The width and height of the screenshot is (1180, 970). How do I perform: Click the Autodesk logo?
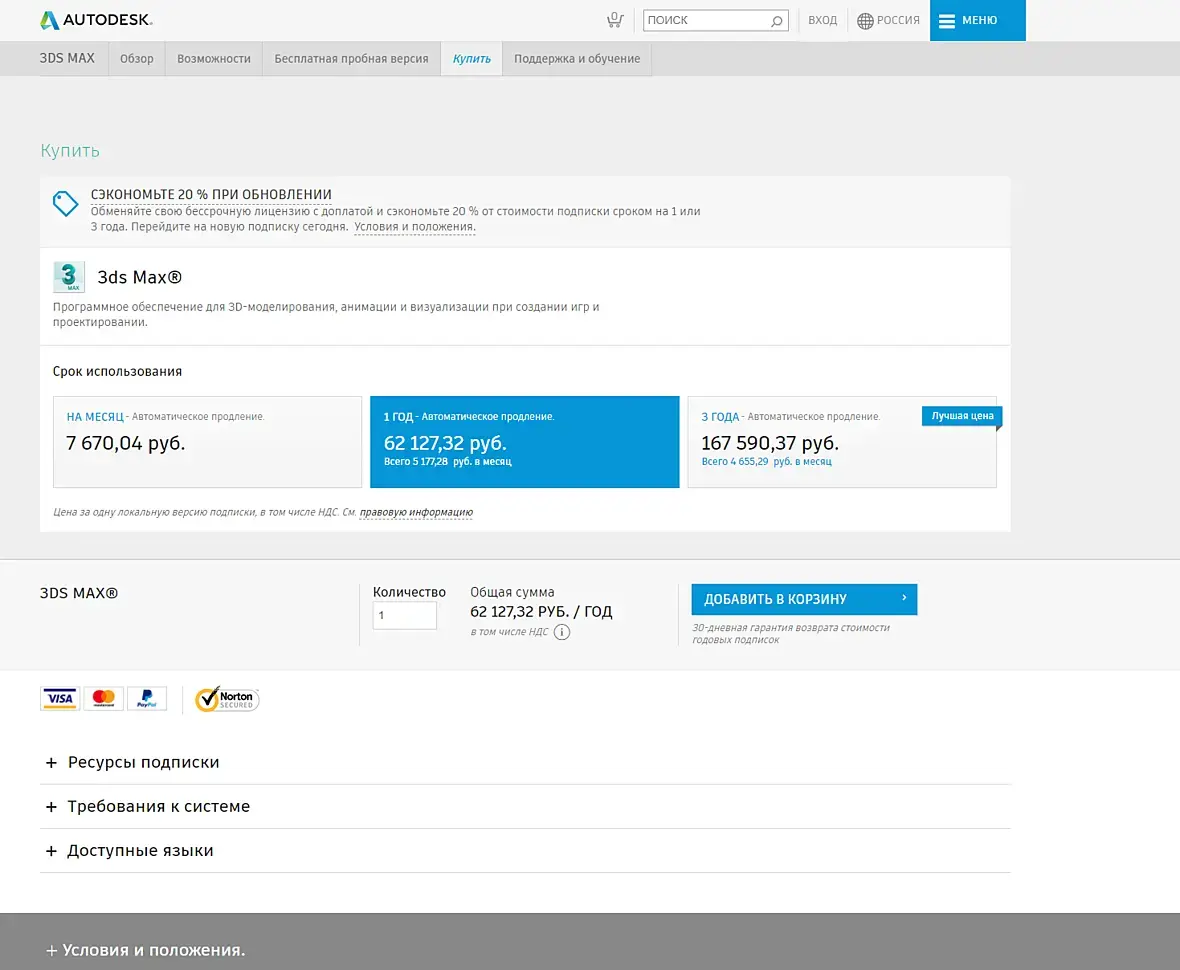[x=96, y=20]
